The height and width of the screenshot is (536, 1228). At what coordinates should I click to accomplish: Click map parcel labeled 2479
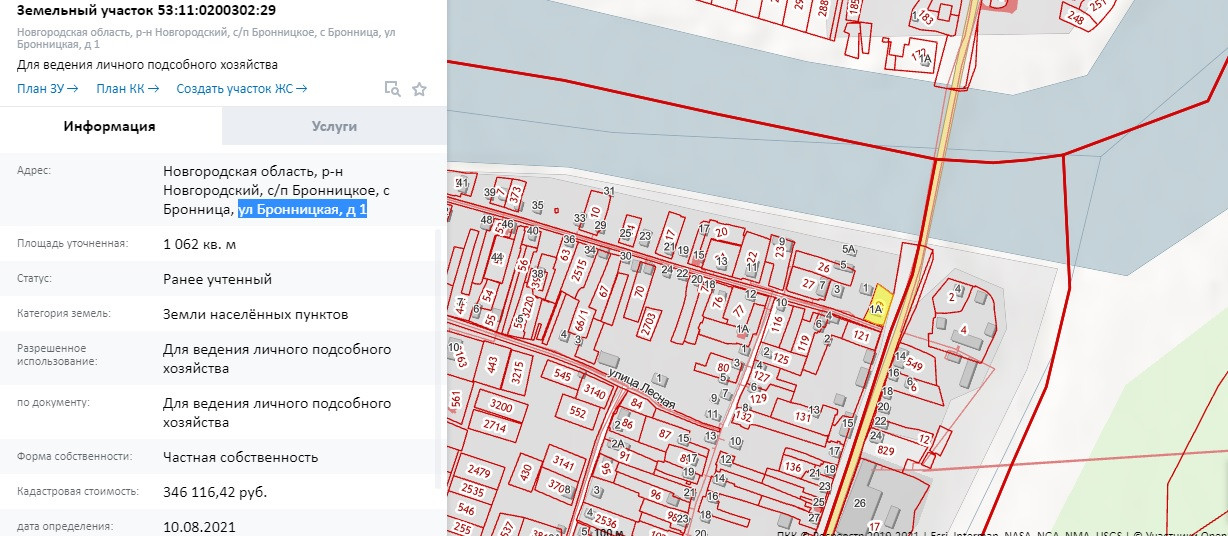click(x=479, y=472)
